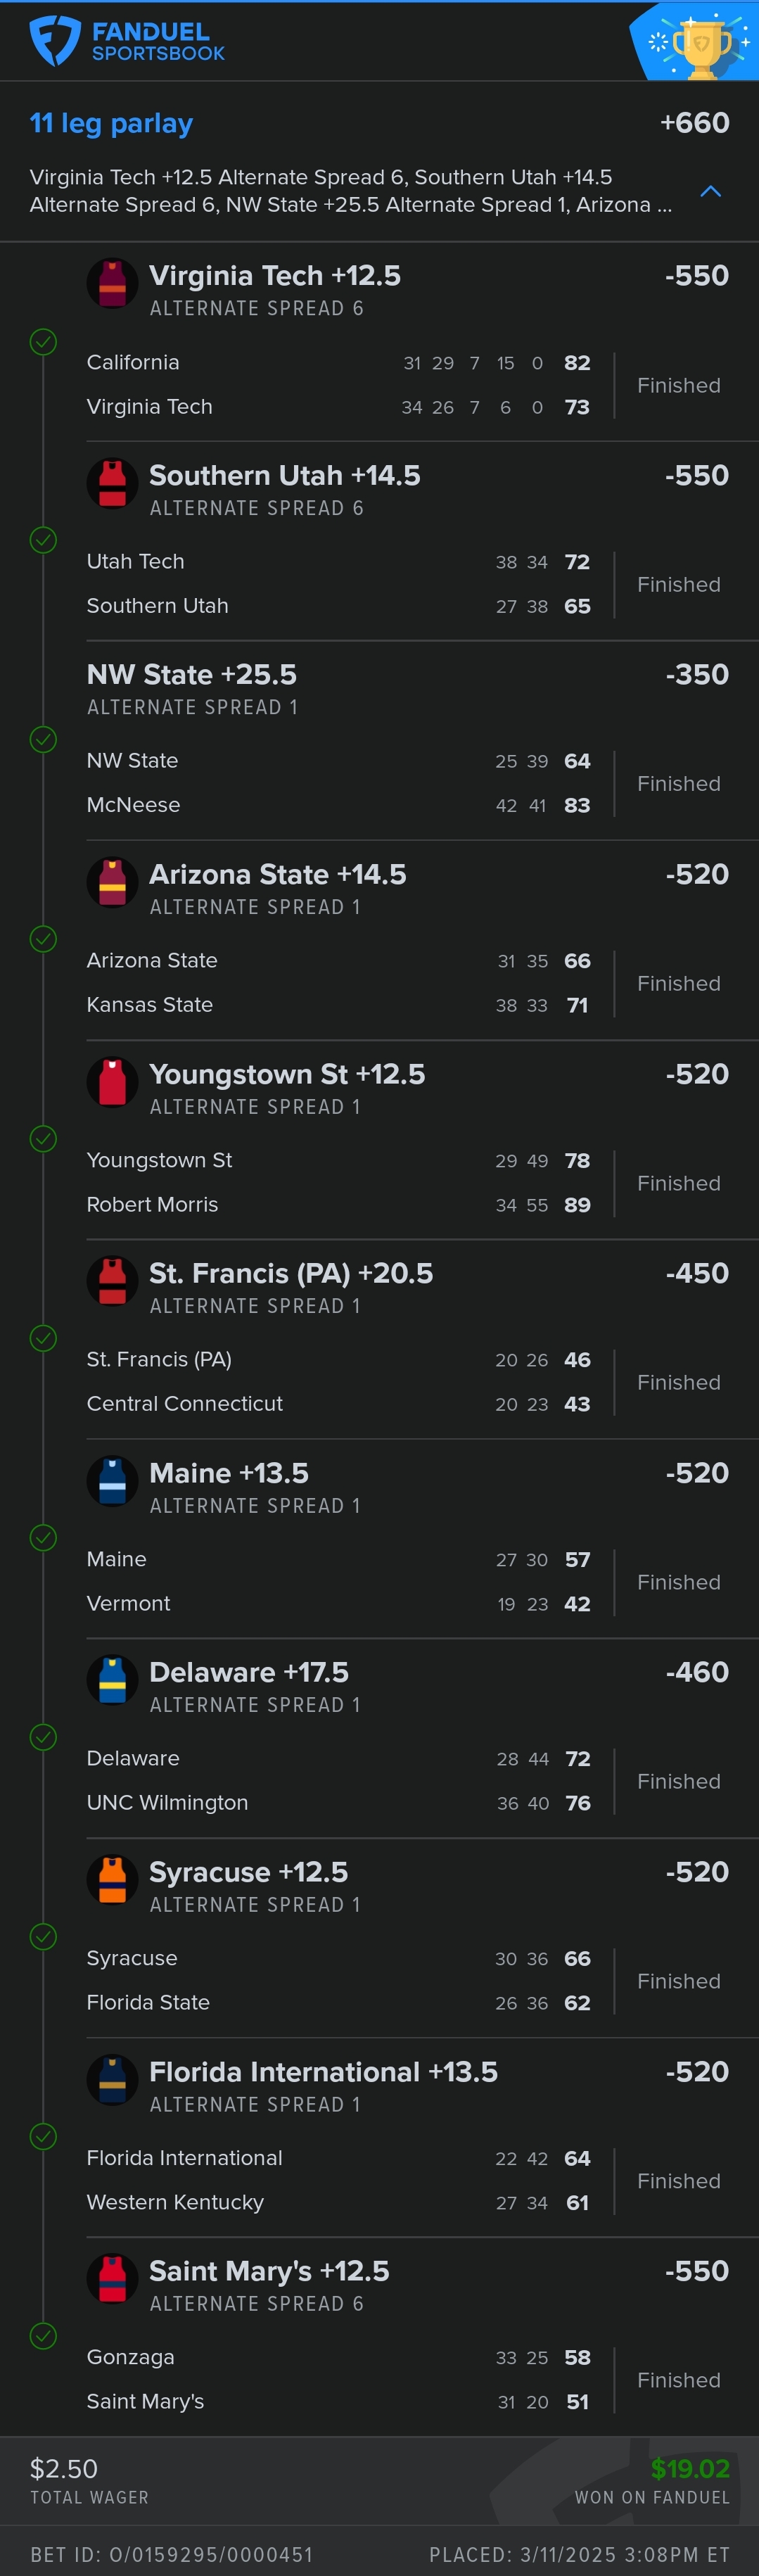Collapse the 11 leg parlay details chevron
The image size is (759, 2576).
point(711,191)
